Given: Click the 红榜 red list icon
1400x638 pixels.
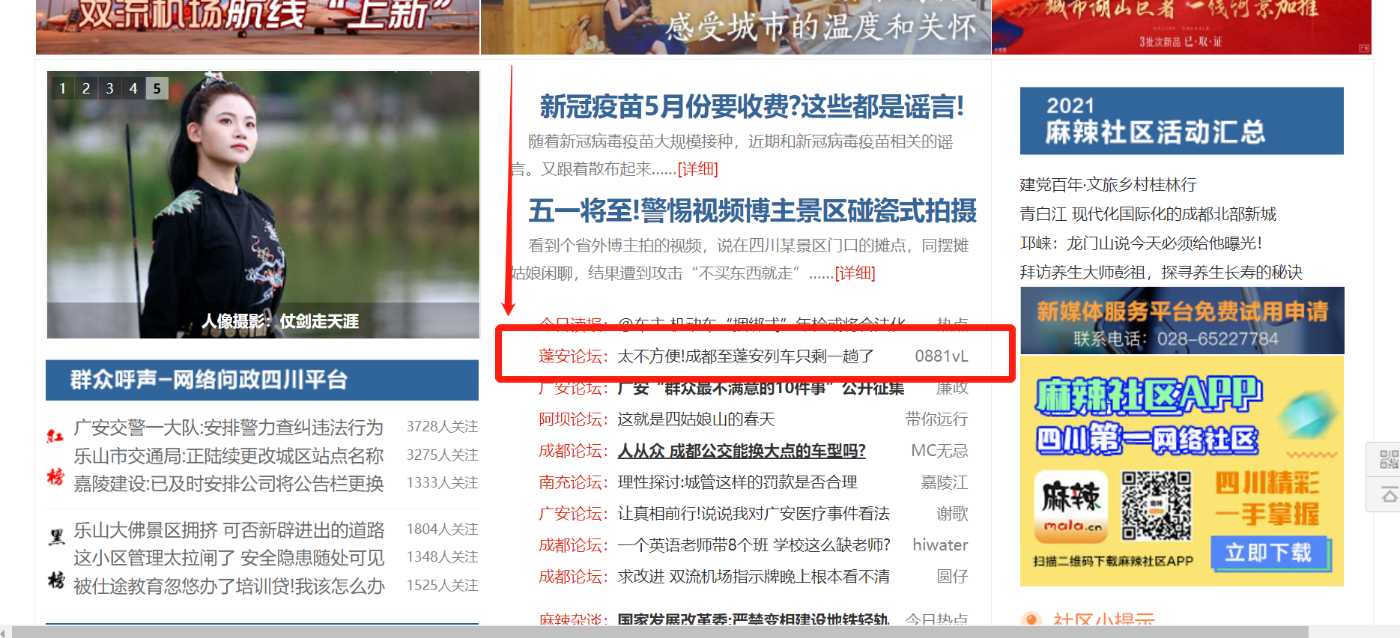Looking at the screenshot, I should pyautogui.click(x=55, y=455).
